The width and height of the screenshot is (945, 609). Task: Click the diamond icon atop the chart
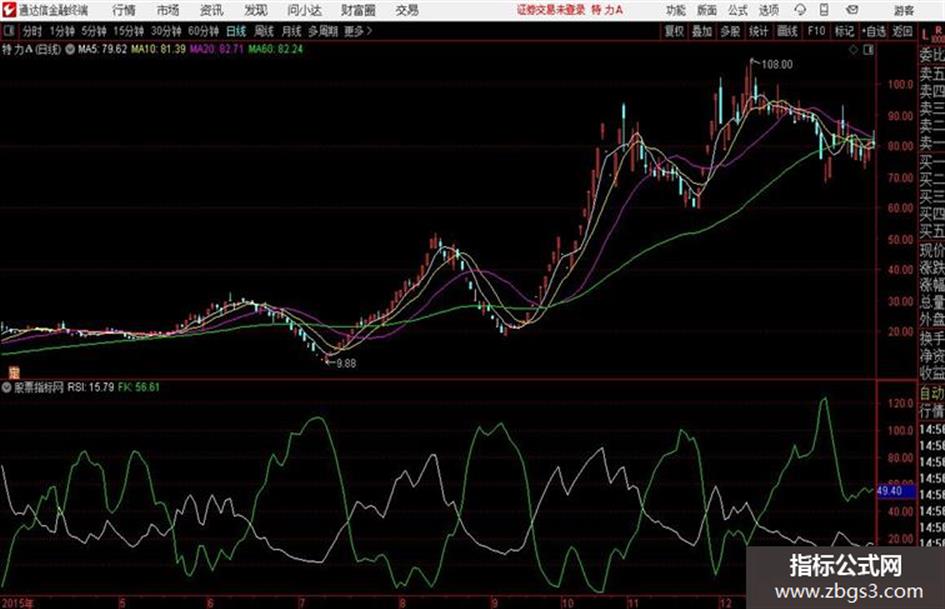(853, 50)
